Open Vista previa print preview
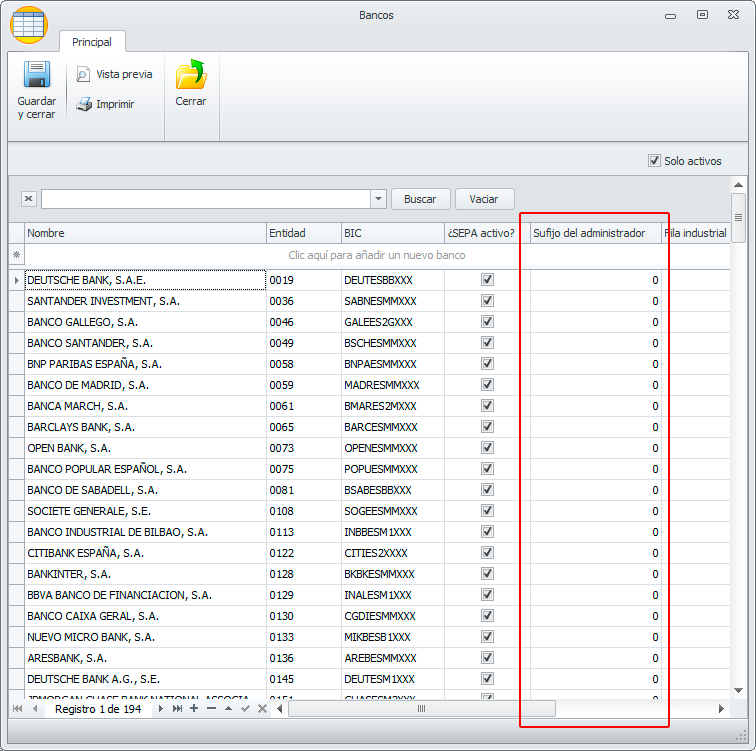Image resolution: width=756 pixels, height=751 pixels. [x=114, y=74]
